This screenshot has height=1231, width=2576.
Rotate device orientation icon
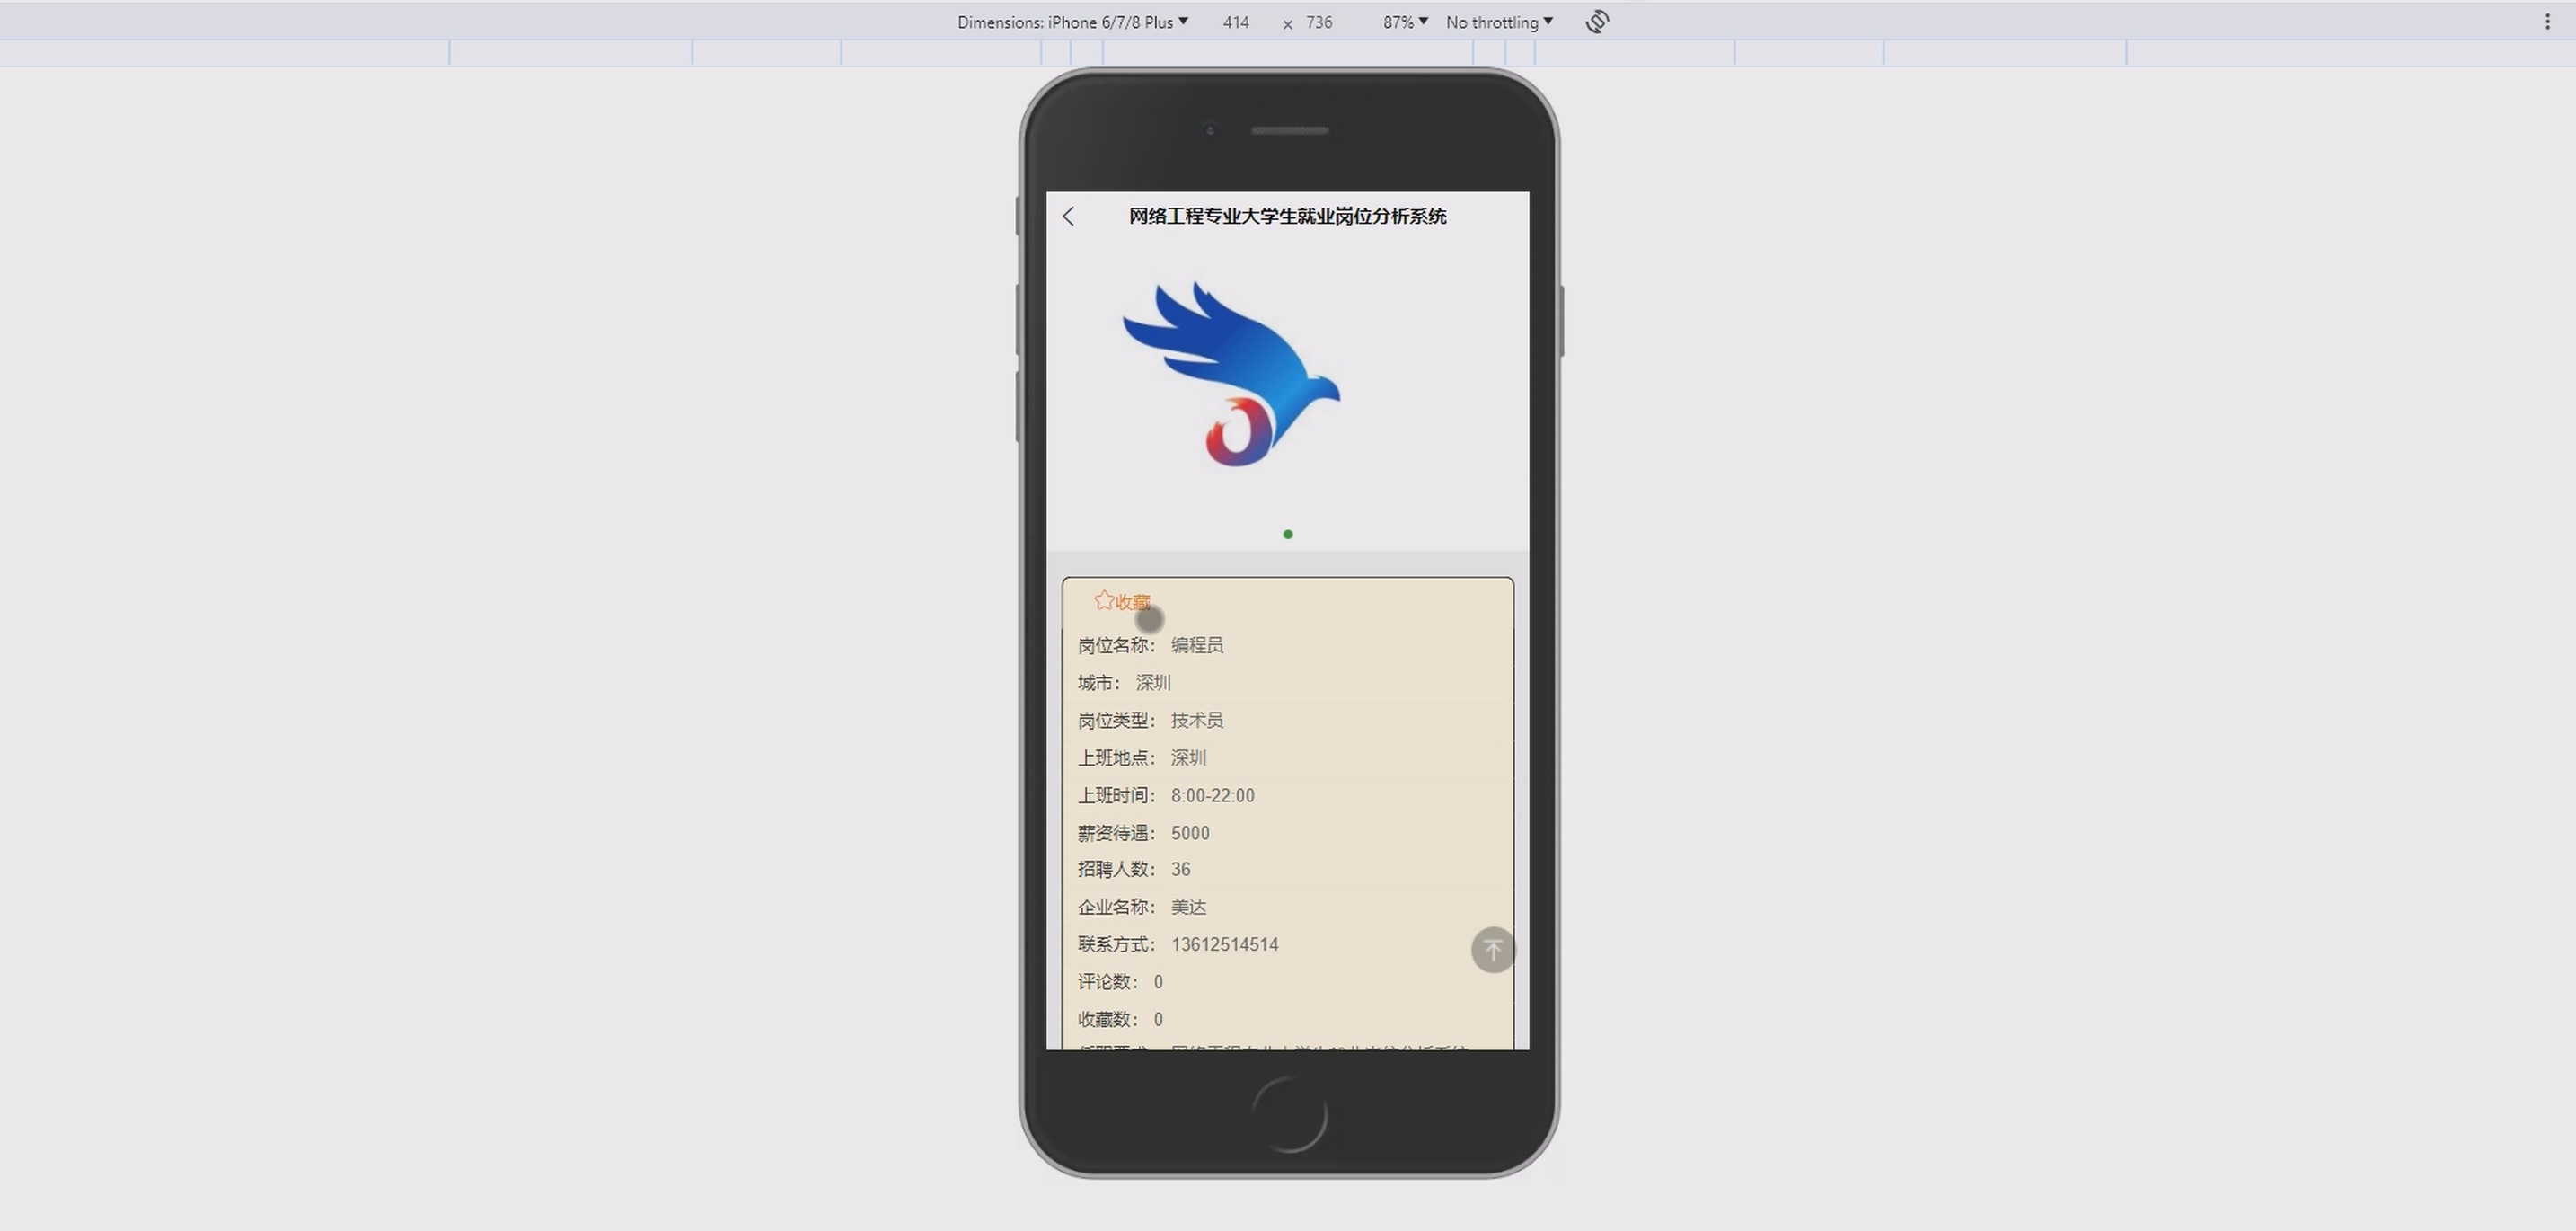[1597, 22]
